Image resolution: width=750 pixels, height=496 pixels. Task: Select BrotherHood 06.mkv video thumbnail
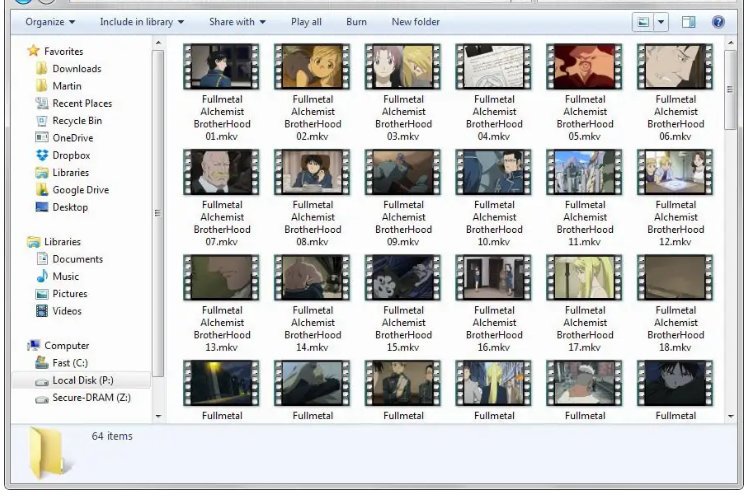pyautogui.click(x=675, y=66)
